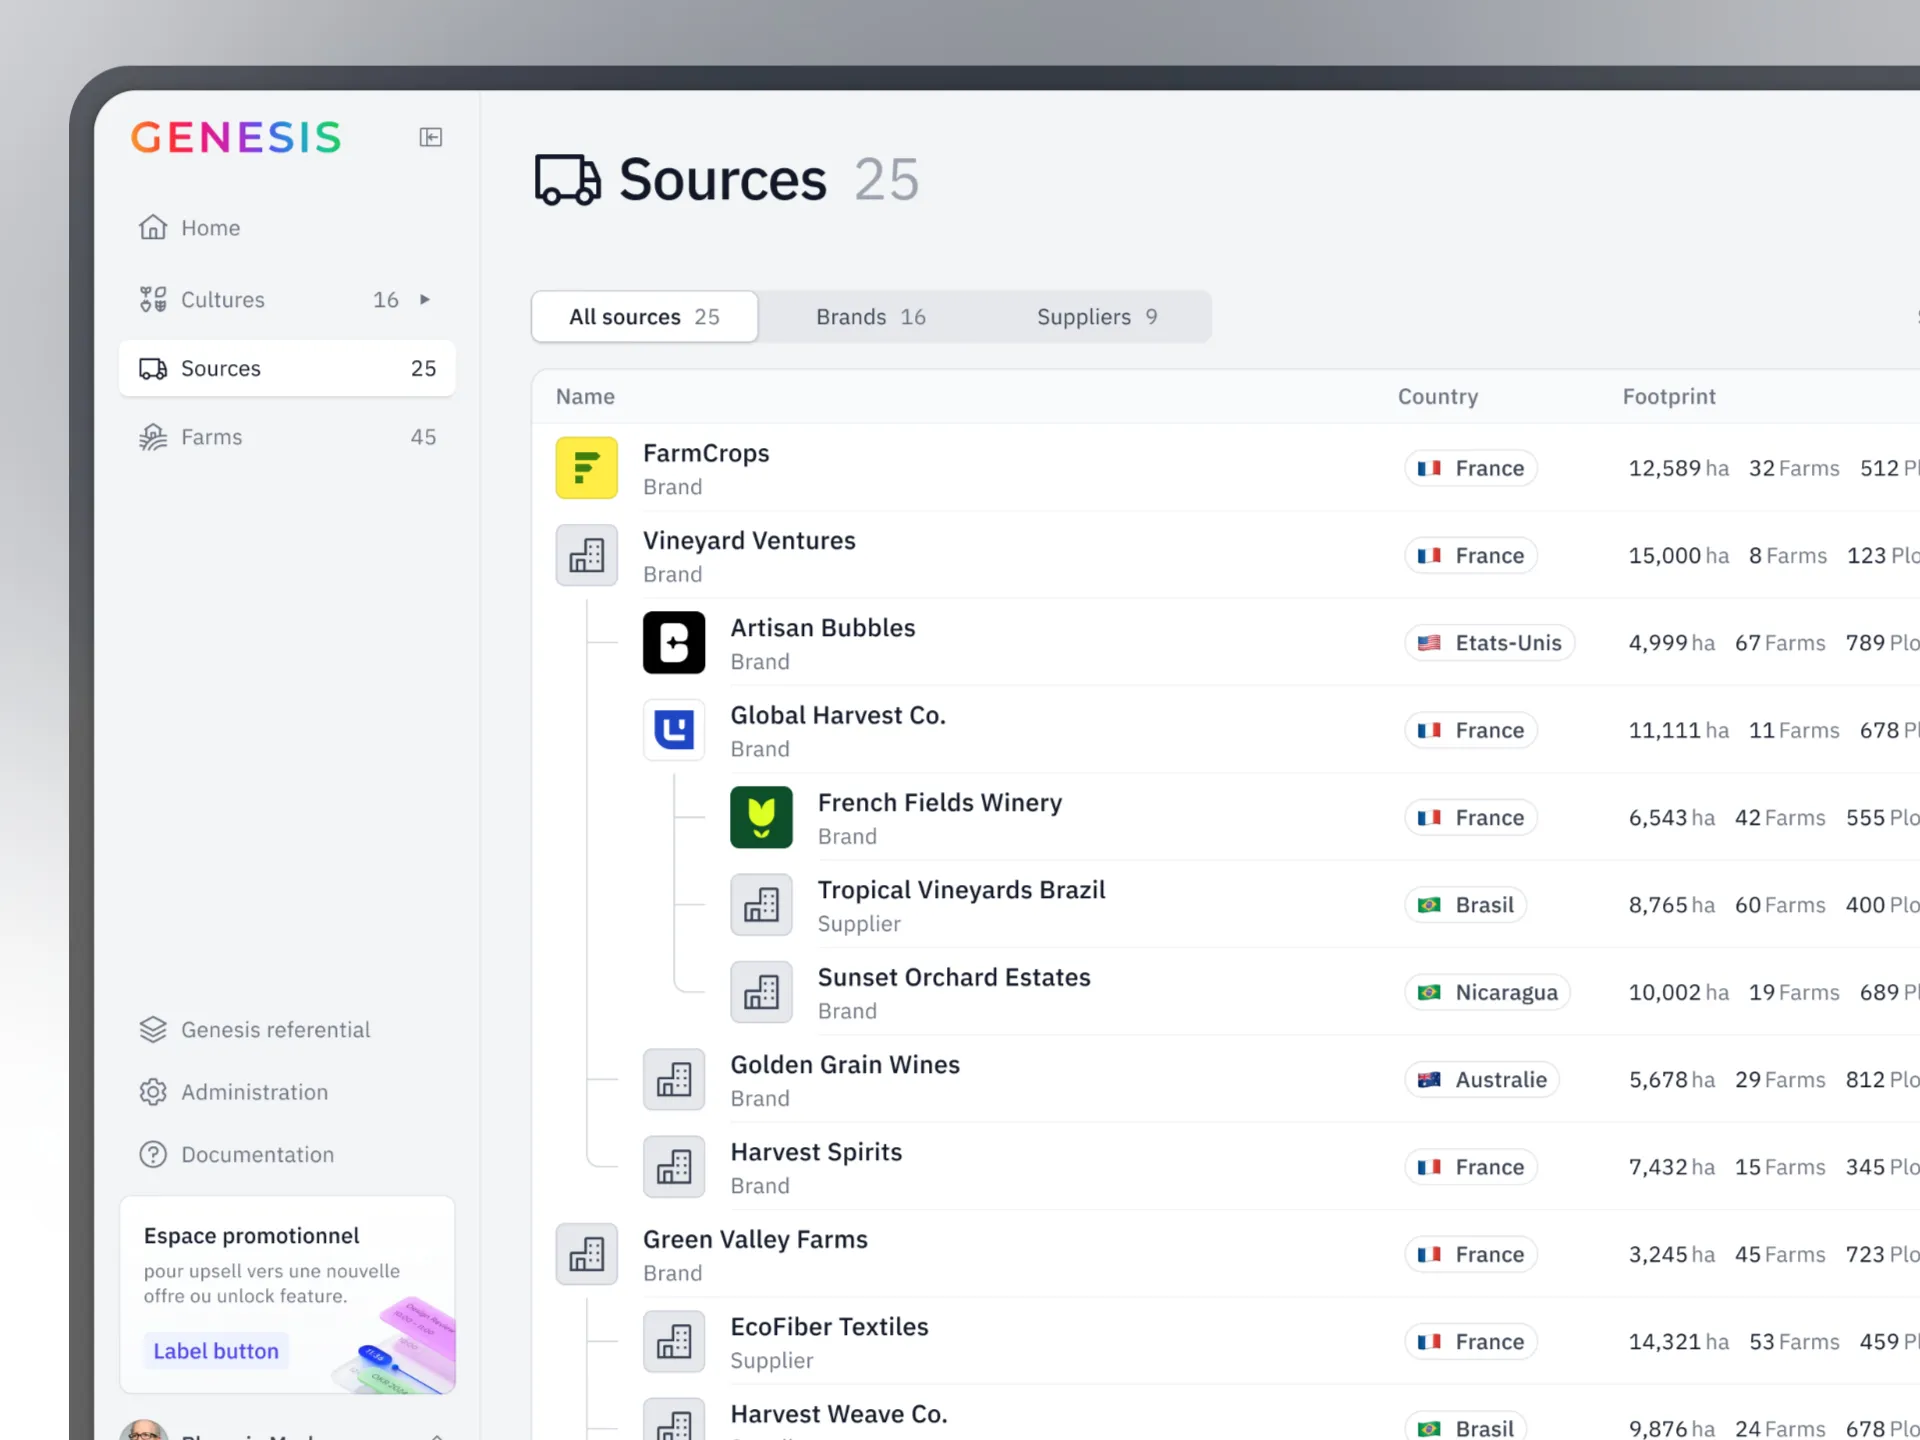This screenshot has width=1920, height=1440.
Task: Click the Farms field icon in sidebar
Action: (153, 437)
